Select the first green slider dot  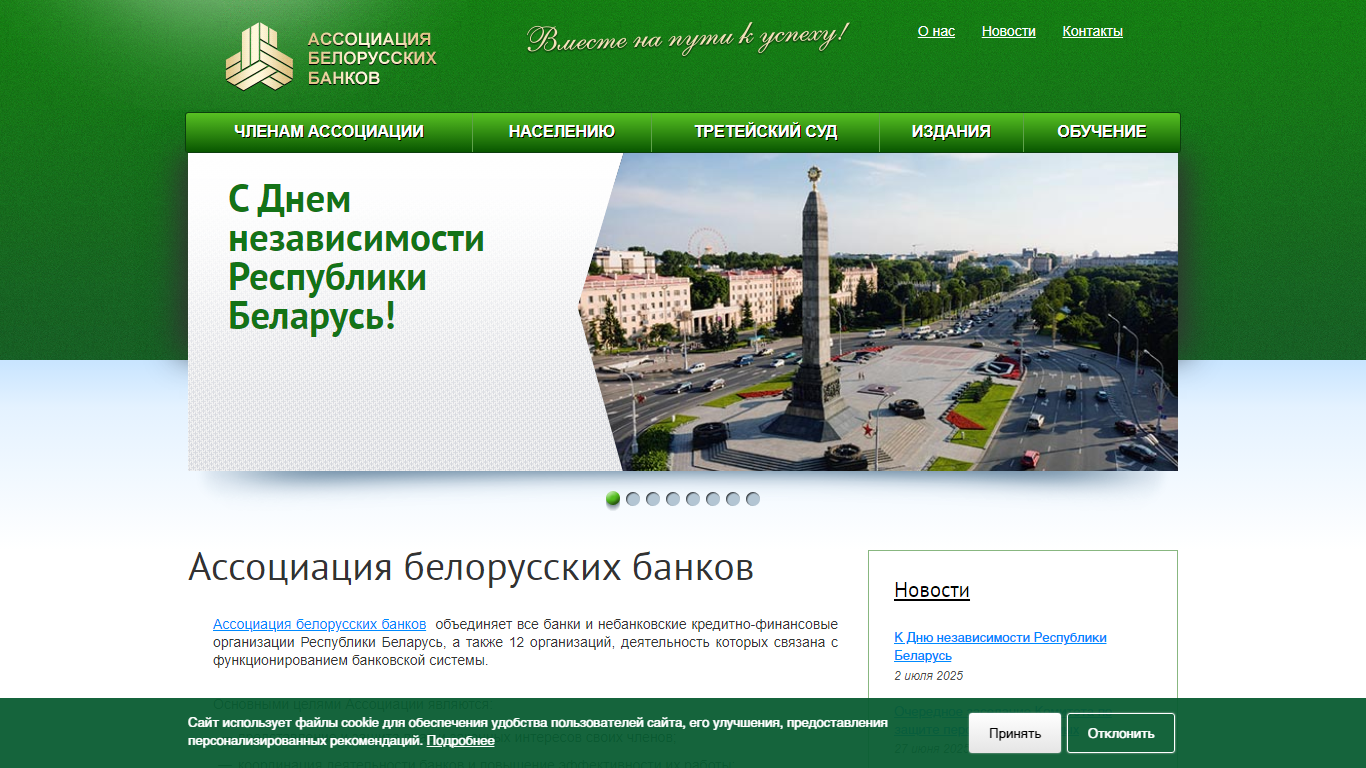pyautogui.click(x=613, y=499)
